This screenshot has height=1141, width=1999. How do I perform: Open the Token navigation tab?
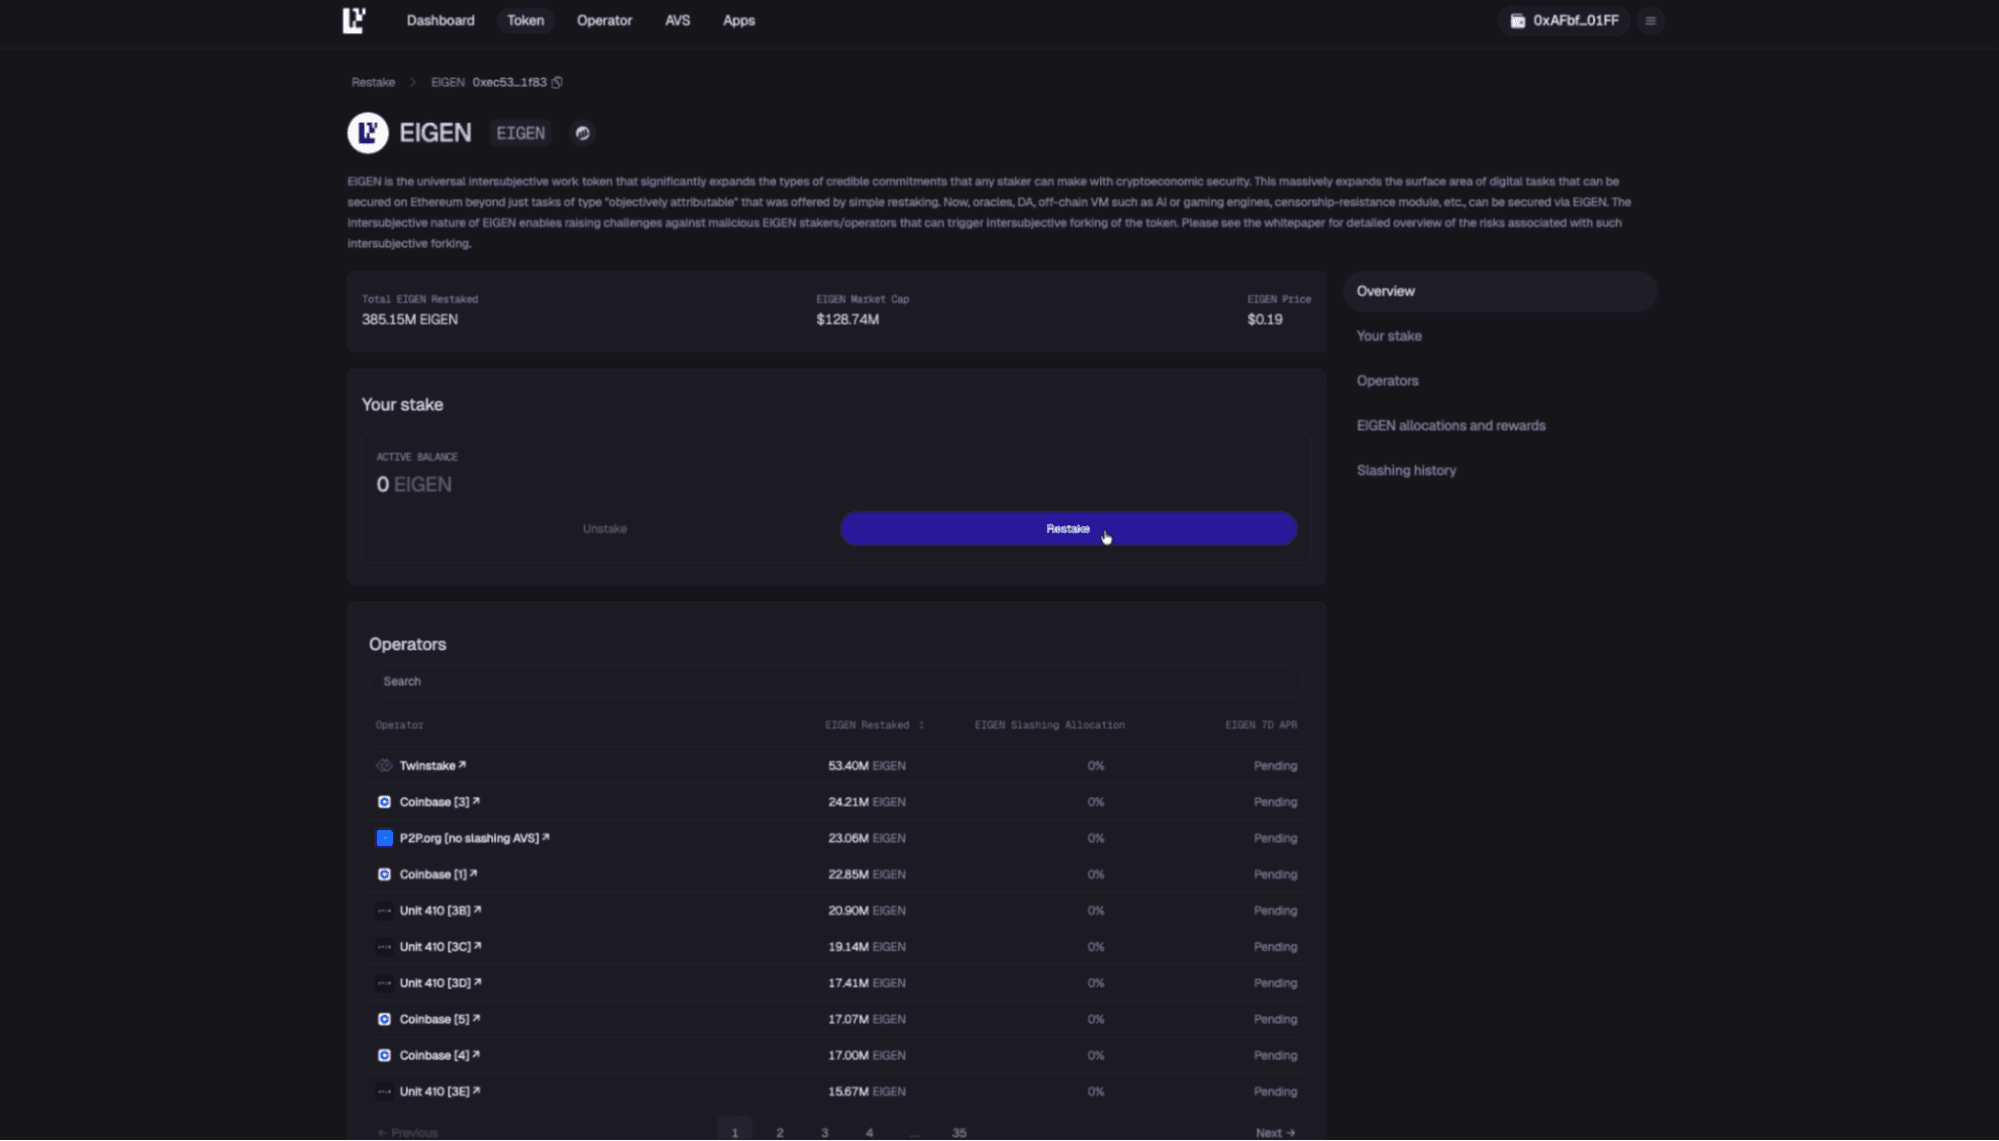(525, 20)
